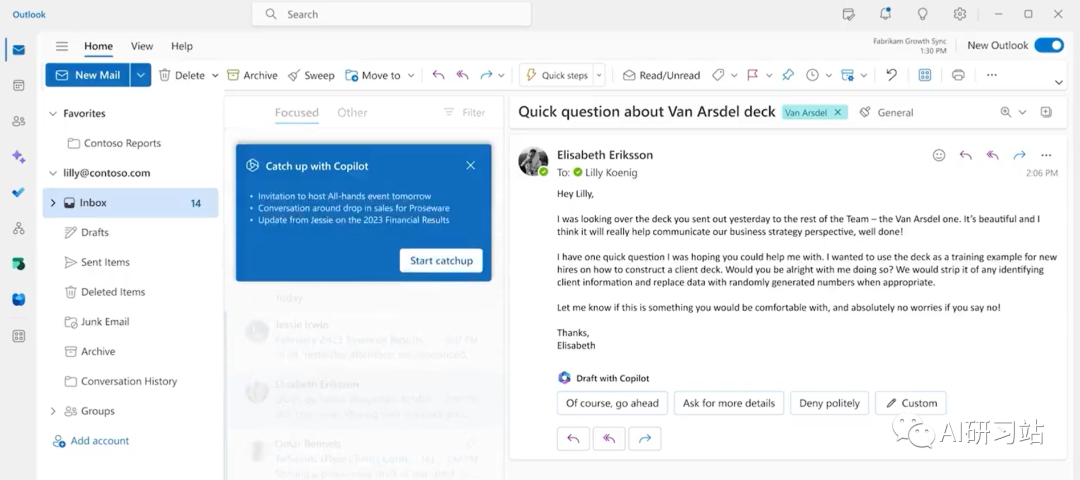Open the notifications bell in title bar
This screenshot has height=480, width=1080.
[x=886, y=14]
